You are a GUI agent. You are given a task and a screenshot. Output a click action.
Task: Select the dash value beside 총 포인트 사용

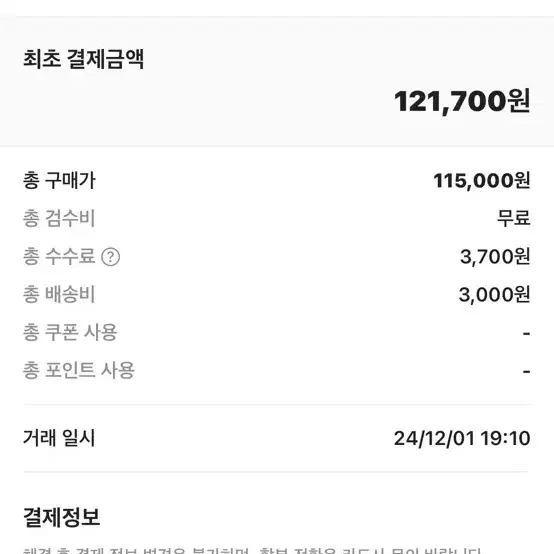[526, 371]
